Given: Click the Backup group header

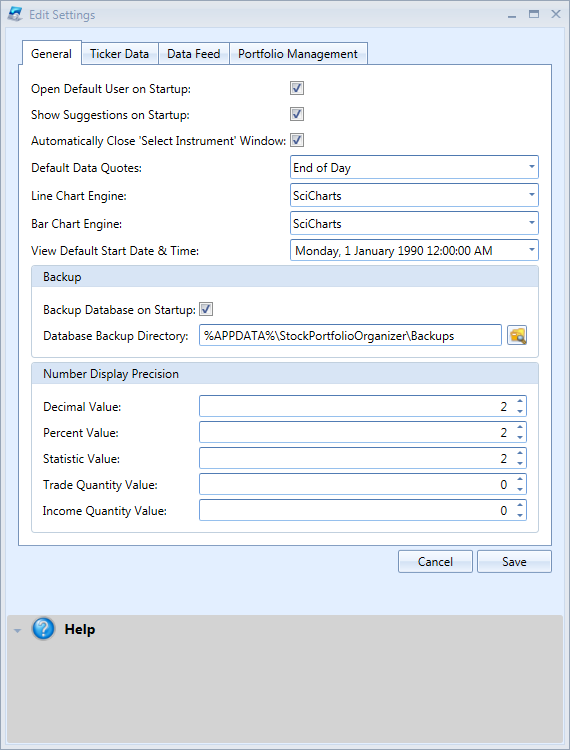Looking at the screenshot, I should coord(285,277).
